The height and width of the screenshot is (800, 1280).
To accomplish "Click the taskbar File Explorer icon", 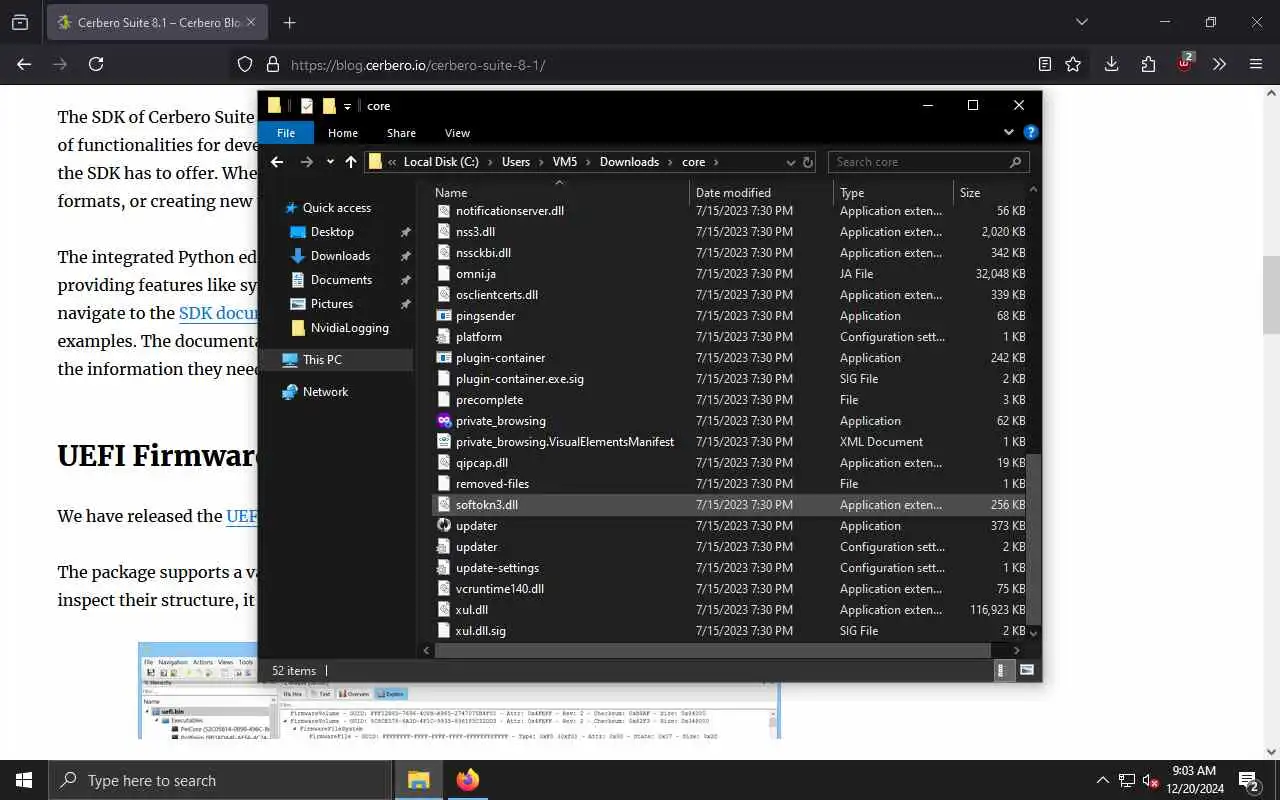I will click(418, 780).
